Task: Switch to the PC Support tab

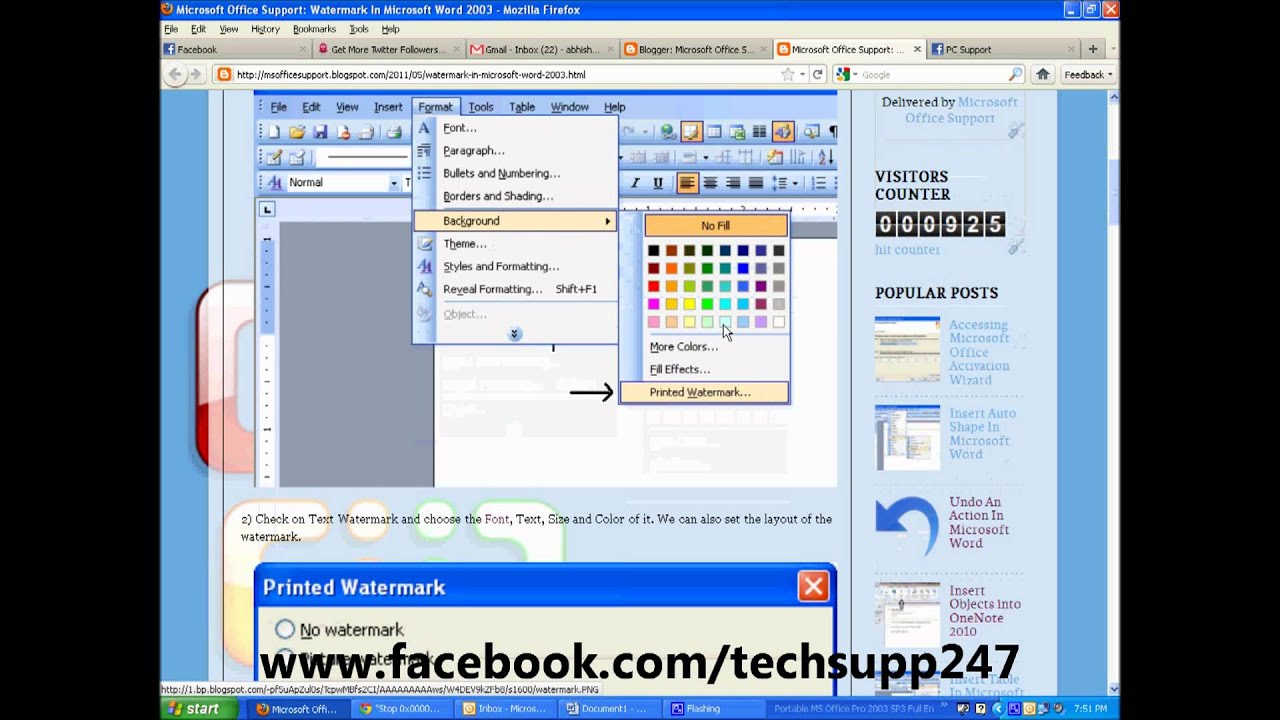Action: (1004, 49)
